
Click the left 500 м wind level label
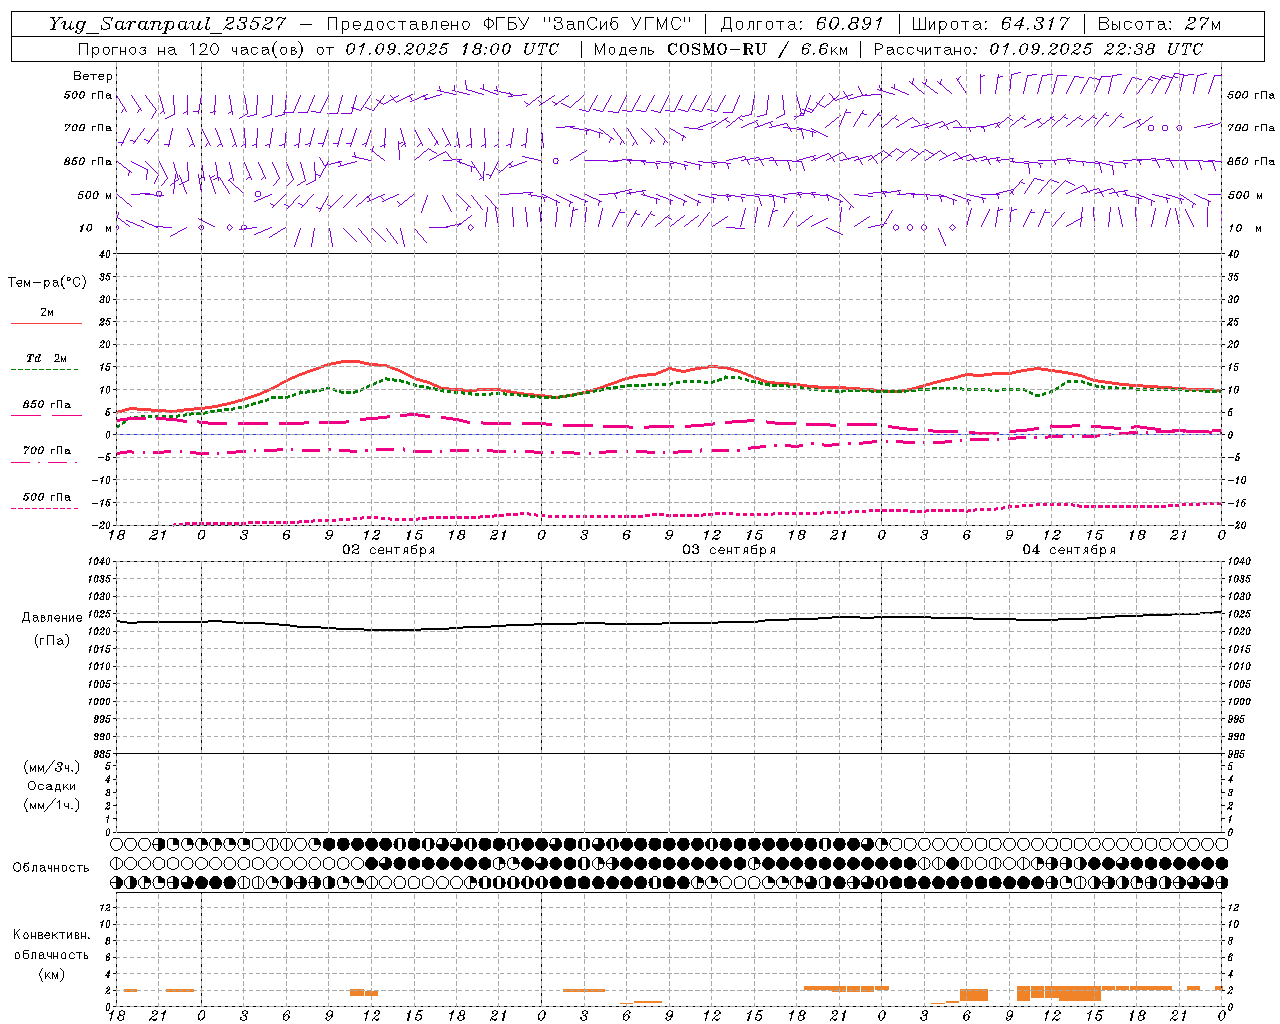click(95, 195)
